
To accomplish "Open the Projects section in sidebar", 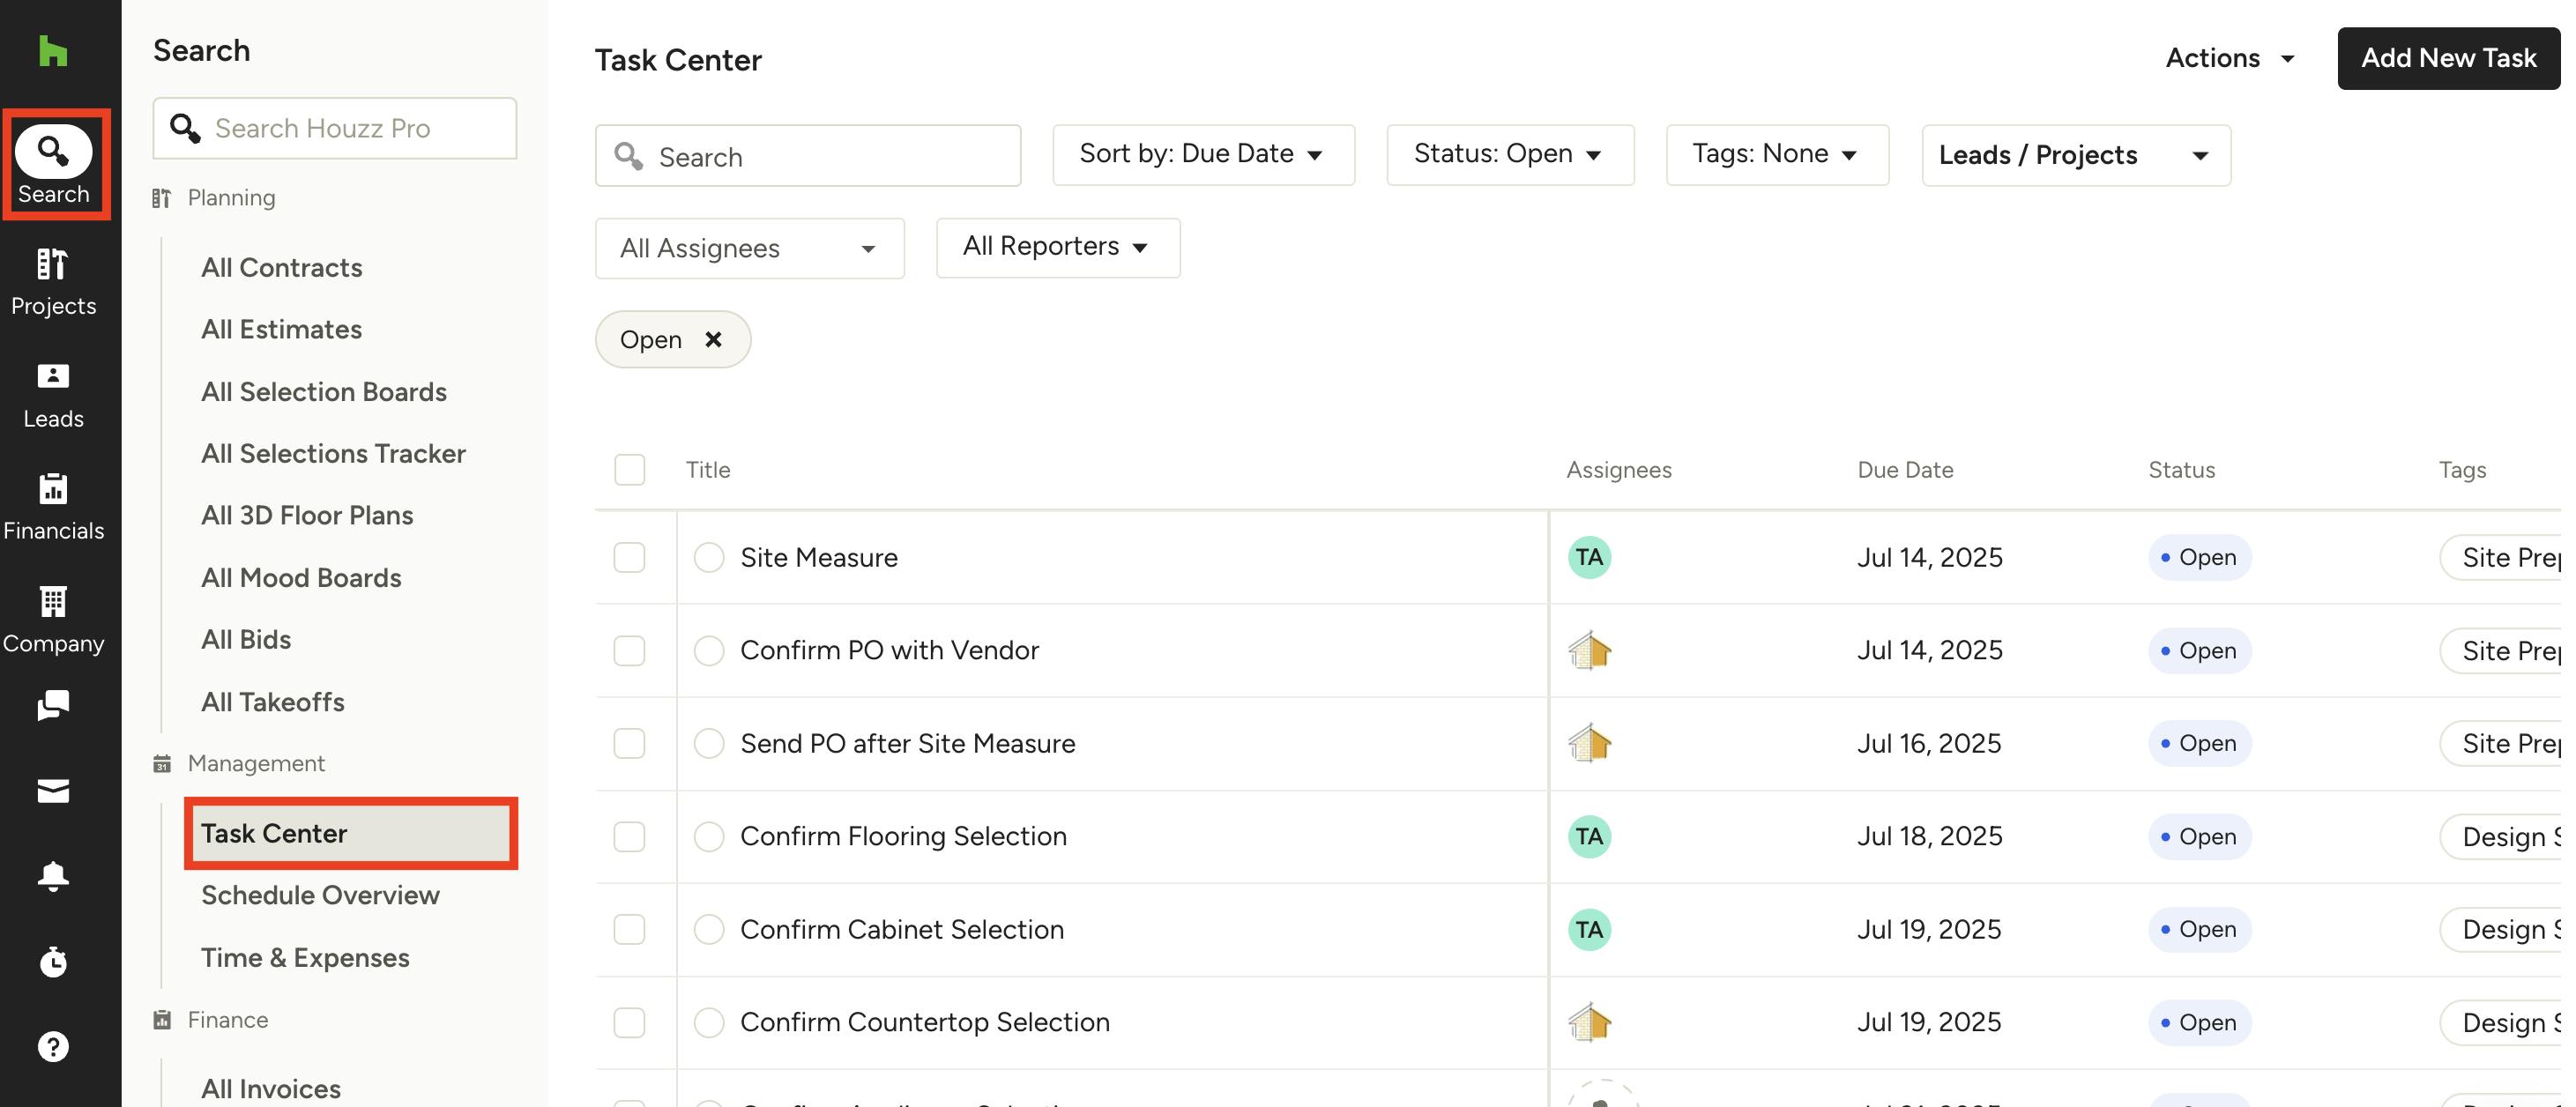I will point(54,283).
